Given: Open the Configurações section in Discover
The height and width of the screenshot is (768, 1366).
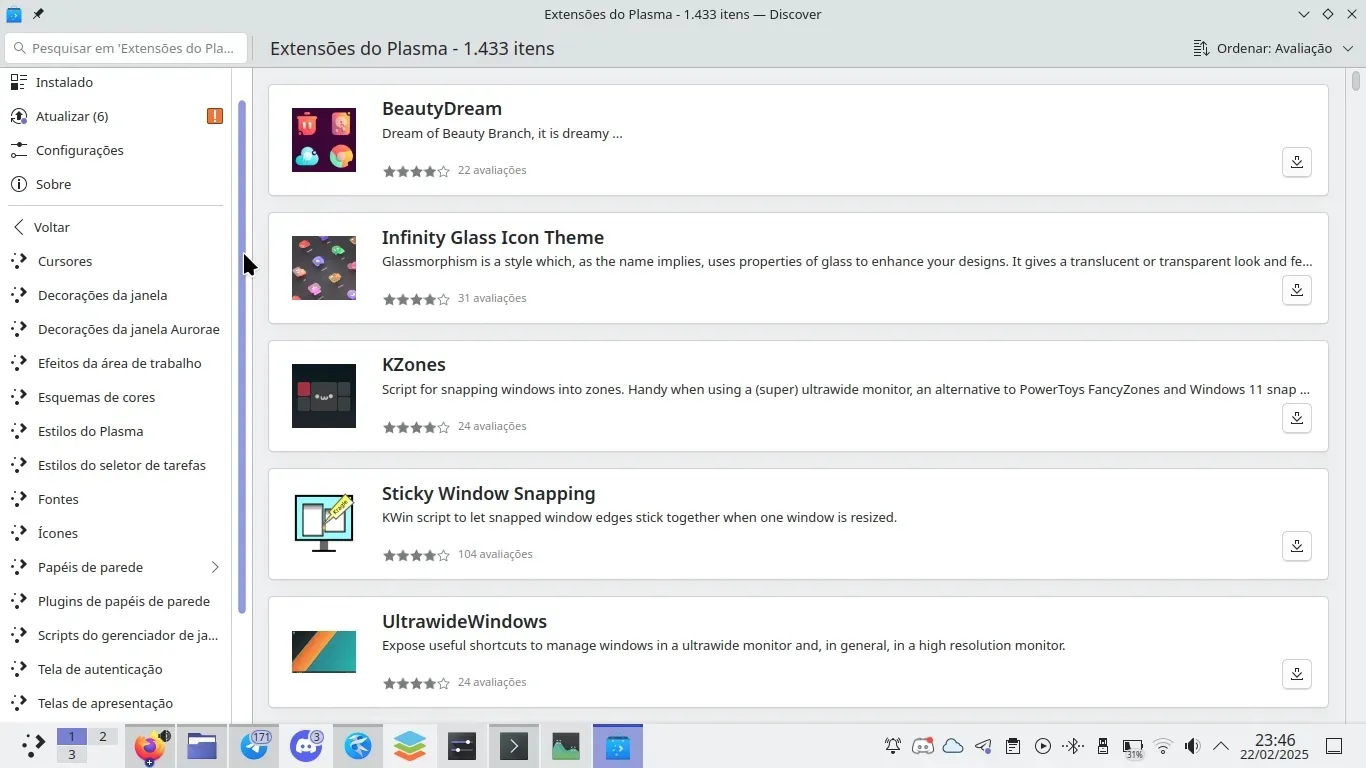Looking at the screenshot, I should click(x=80, y=150).
